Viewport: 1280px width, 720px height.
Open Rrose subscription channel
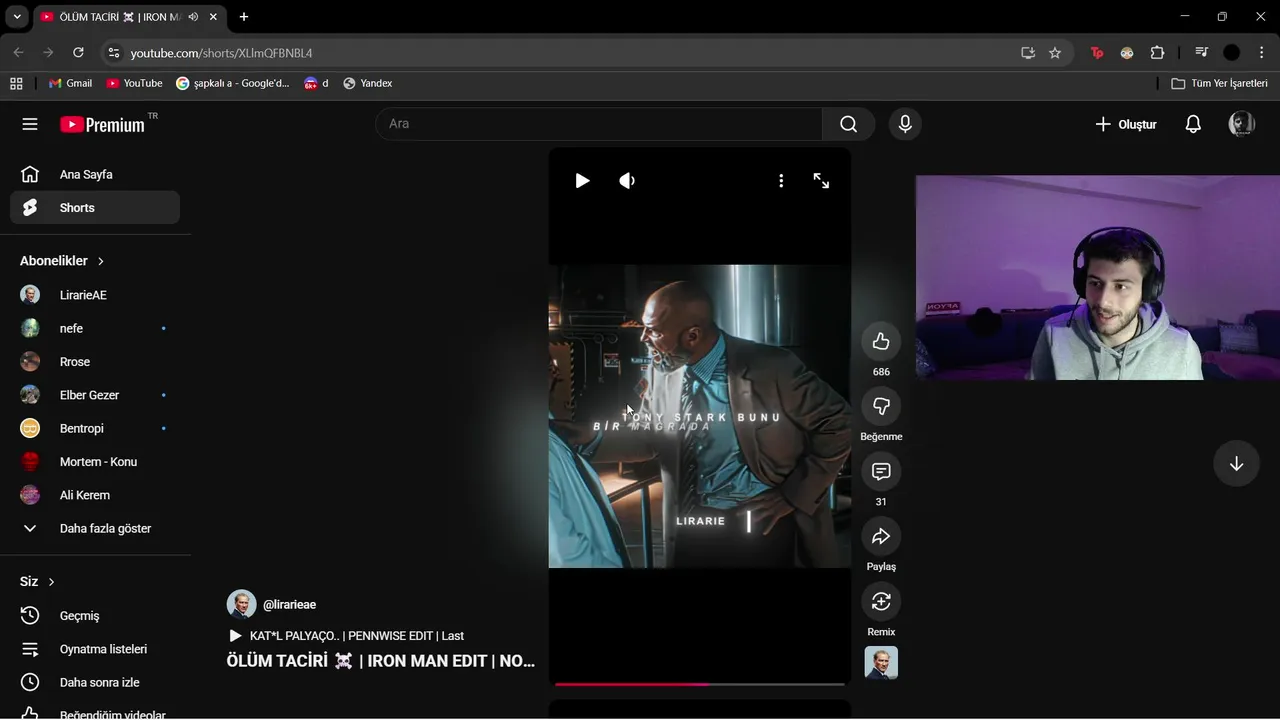95,362
